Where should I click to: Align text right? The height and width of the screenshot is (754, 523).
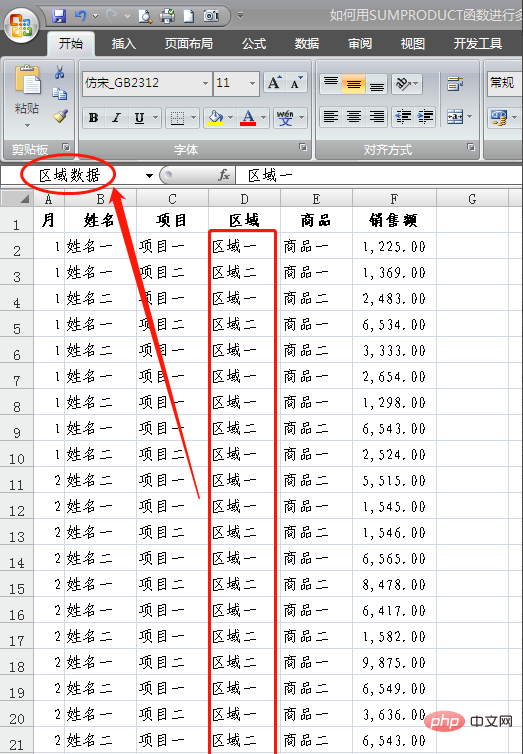pos(376,117)
